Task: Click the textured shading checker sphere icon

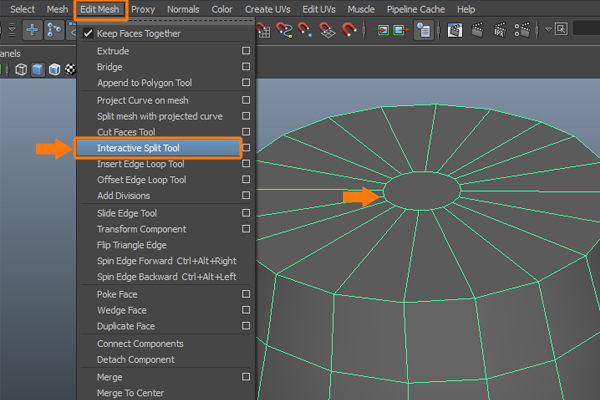Action: (70, 70)
